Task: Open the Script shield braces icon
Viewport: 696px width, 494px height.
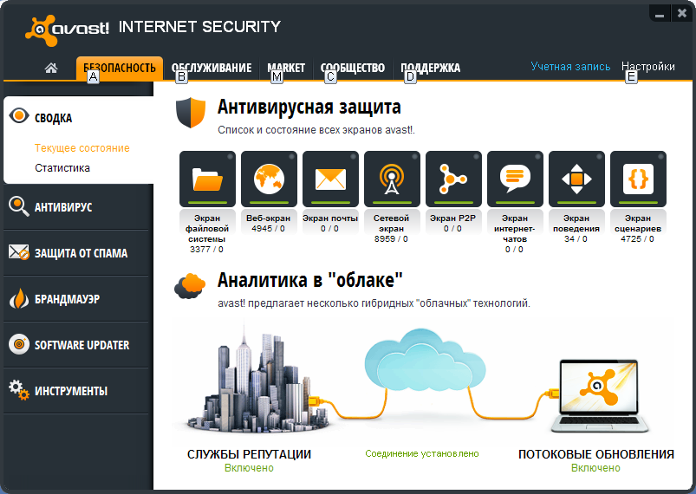Action: [638, 179]
